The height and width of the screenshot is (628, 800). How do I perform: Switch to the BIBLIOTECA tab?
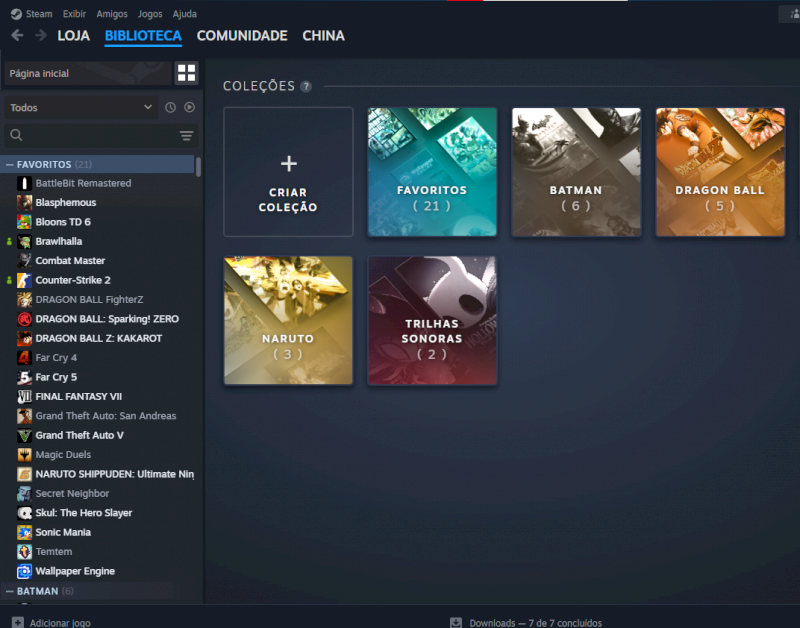(x=143, y=36)
